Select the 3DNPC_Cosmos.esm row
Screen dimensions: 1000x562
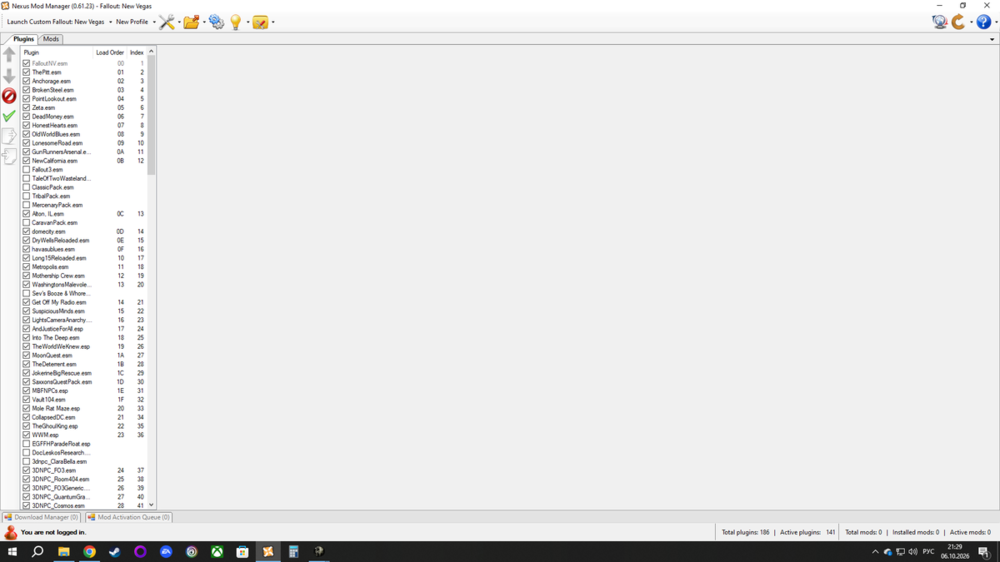pyautogui.click(x=84, y=506)
